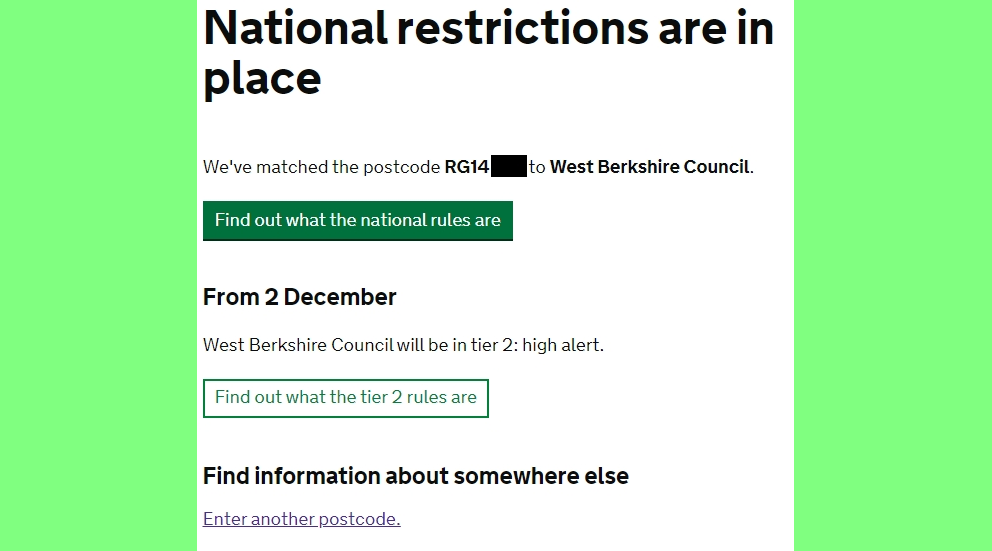Click the word 'place' in the main heading
Screen dimensions: 992x551
click(x=262, y=79)
